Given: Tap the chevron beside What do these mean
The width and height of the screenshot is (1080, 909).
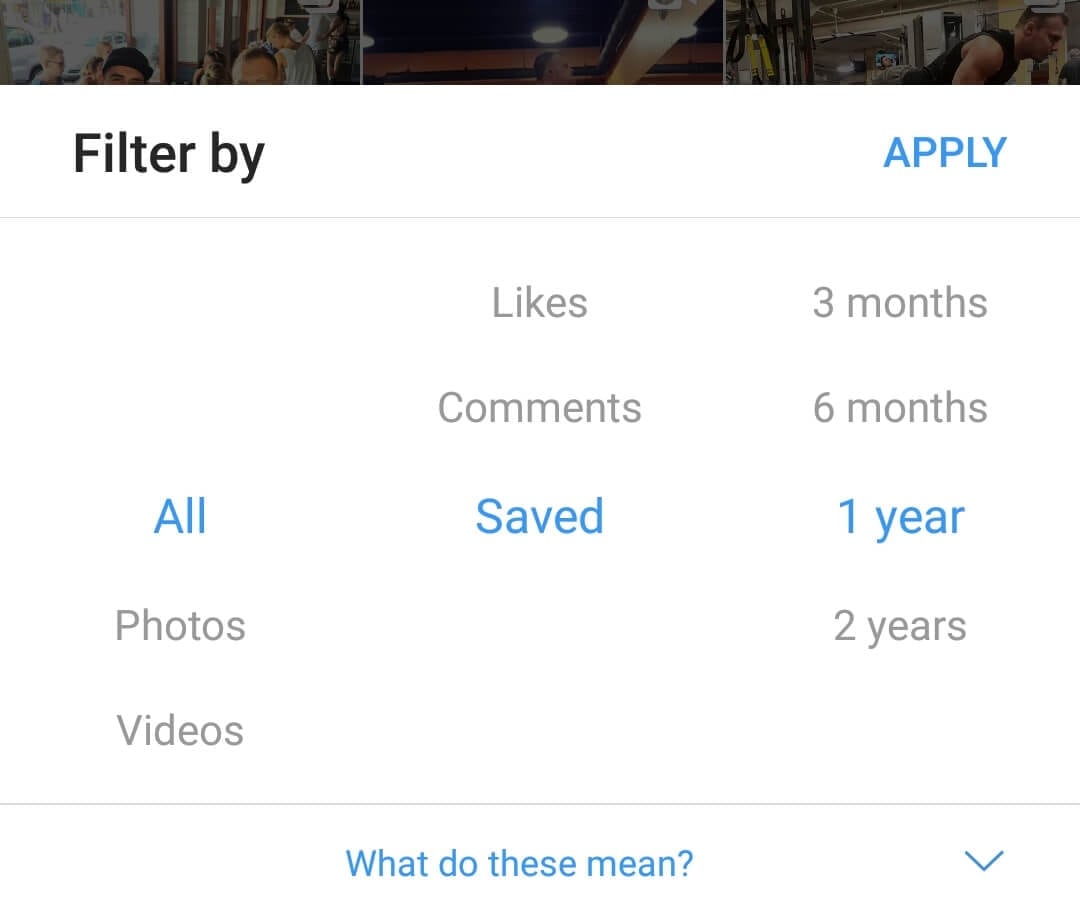Looking at the screenshot, I should pyautogui.click(x=984, y=861).
